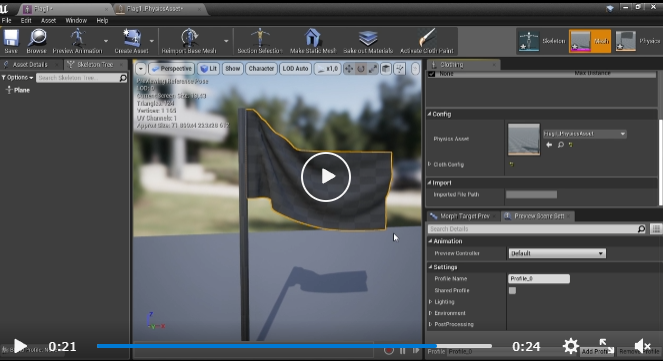Enter video fullscreen mode
The height and width of the screenshot is (361, 663).
click(x=606, y=346)
